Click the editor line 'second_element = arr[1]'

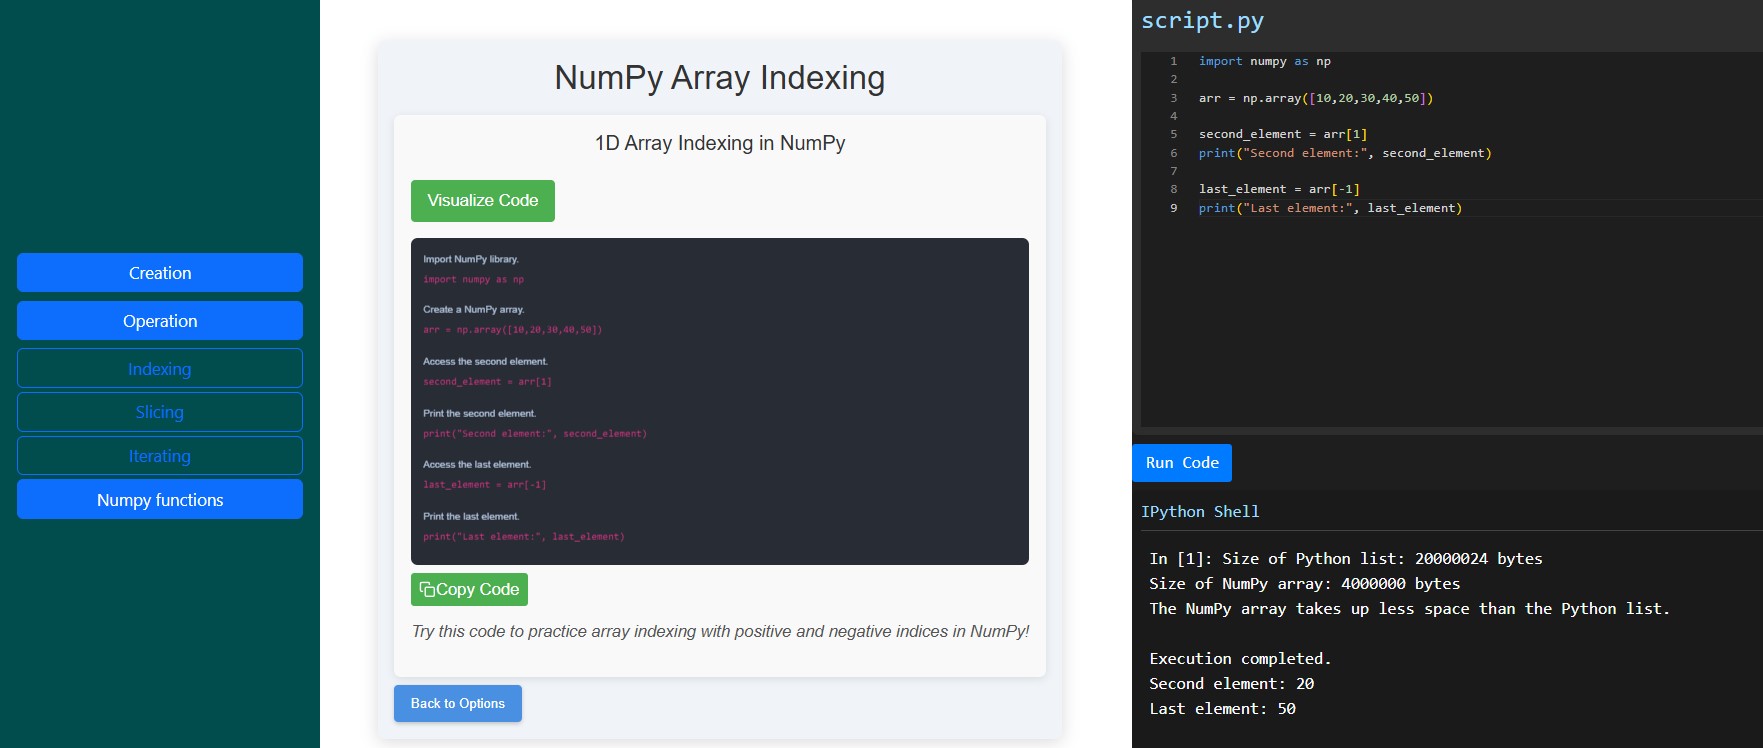[x=1283, y=134]
